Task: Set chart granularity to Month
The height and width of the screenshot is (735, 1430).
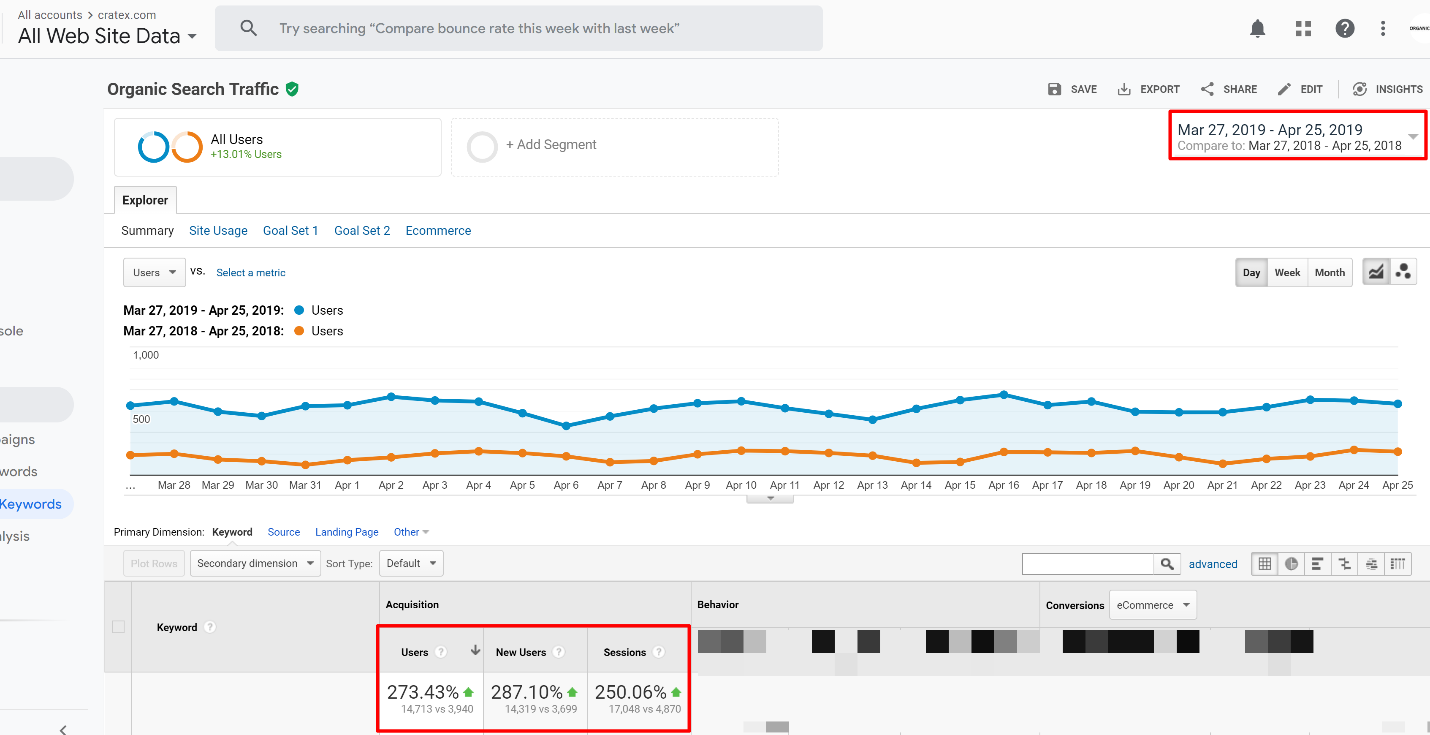Action: (1330, 272)
